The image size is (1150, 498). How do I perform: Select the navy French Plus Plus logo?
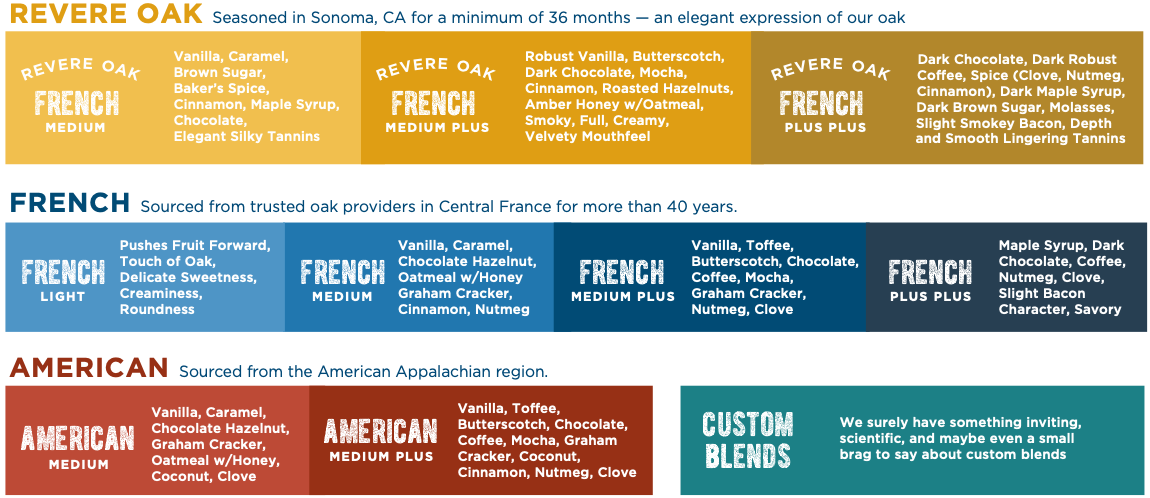click(930, 278)
